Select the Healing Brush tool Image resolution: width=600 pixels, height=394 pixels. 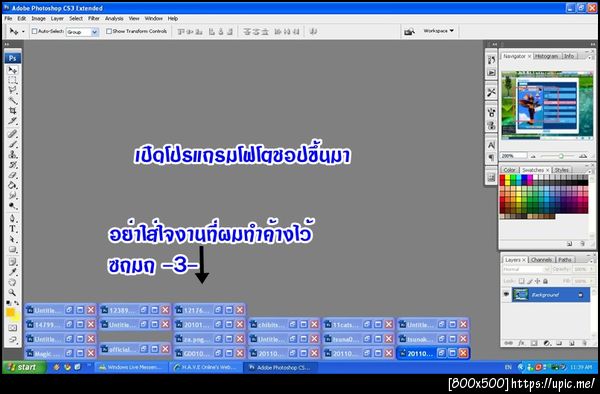tap(13, 134)
